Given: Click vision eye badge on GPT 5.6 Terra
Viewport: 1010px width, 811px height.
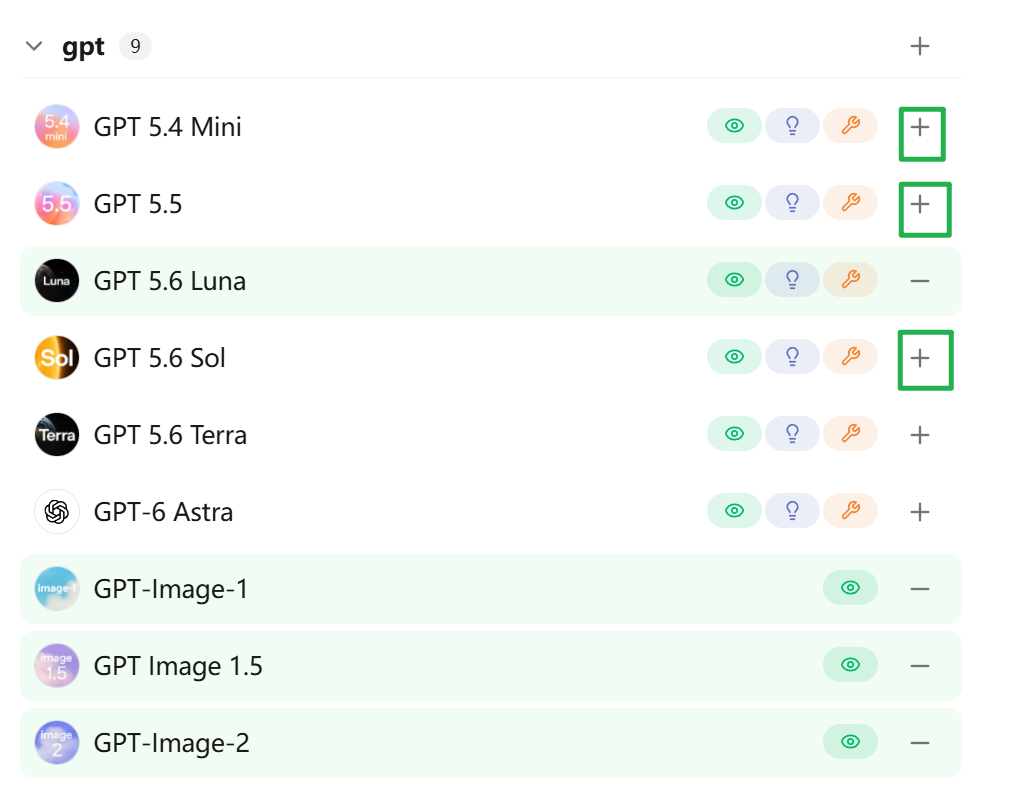Looking at the screenshot, I should (734, 434).
